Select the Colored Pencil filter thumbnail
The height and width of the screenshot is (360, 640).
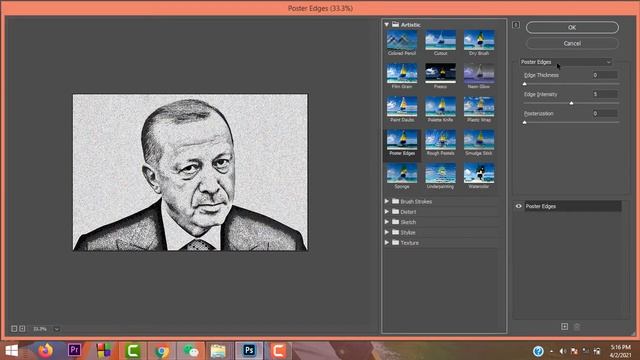click(x=402, y=40)
